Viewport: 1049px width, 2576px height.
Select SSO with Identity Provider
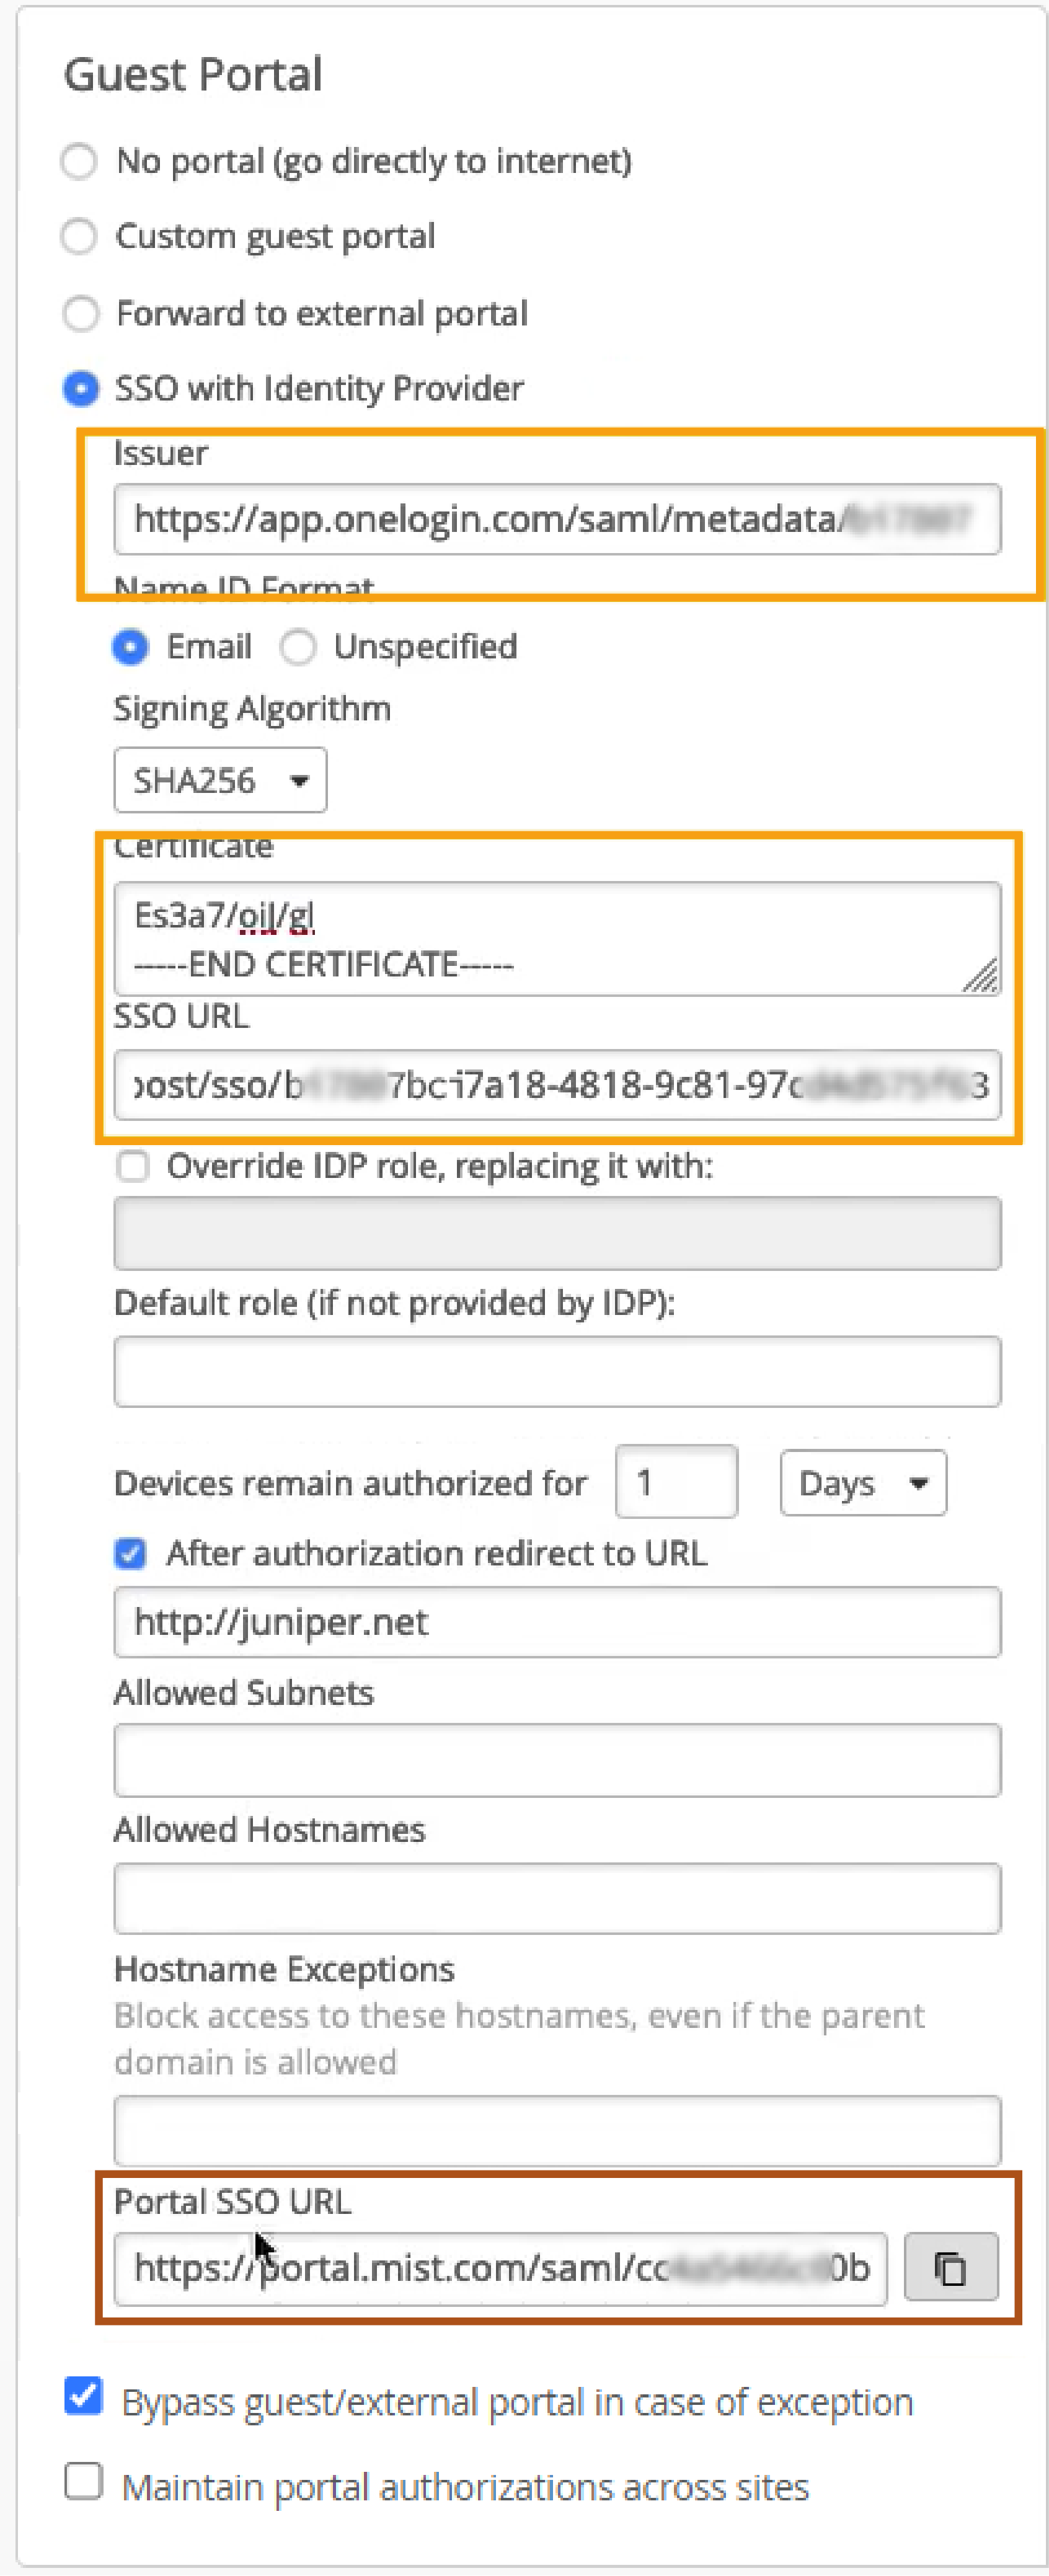[80, 388]
